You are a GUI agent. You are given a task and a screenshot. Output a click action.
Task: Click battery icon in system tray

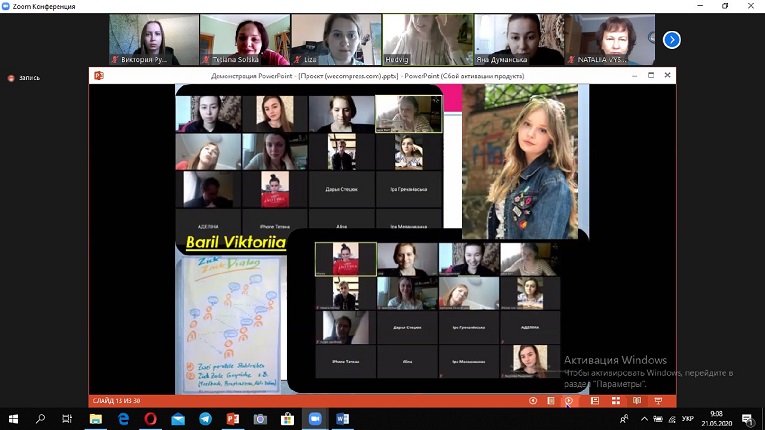[658, 419]
